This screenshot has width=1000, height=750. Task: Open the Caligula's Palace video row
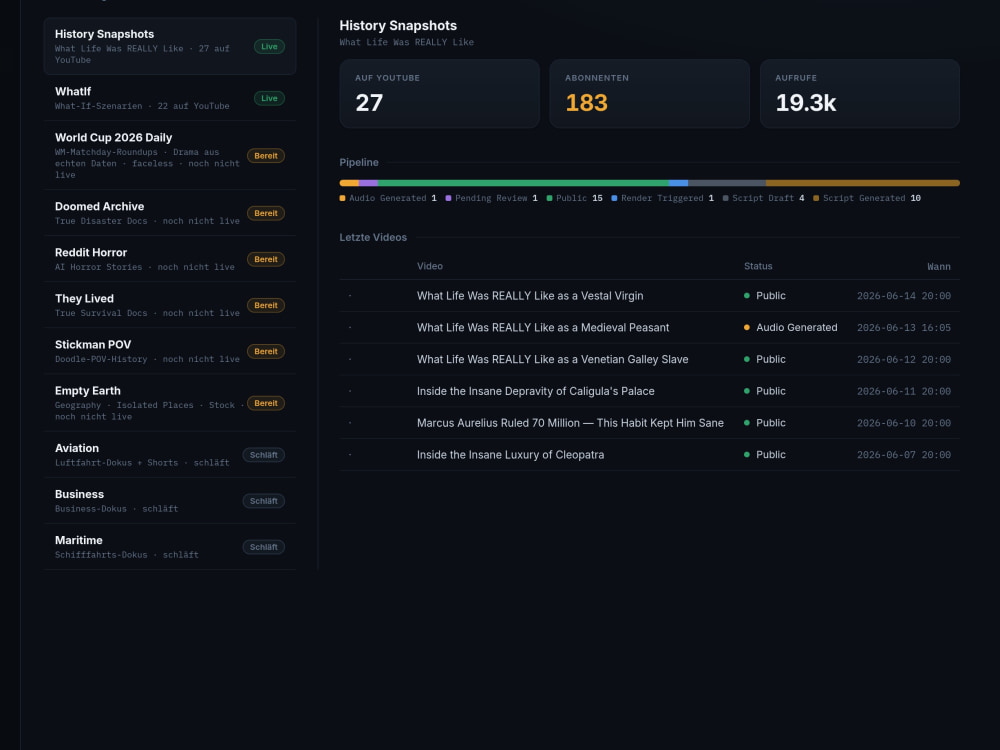649,391
